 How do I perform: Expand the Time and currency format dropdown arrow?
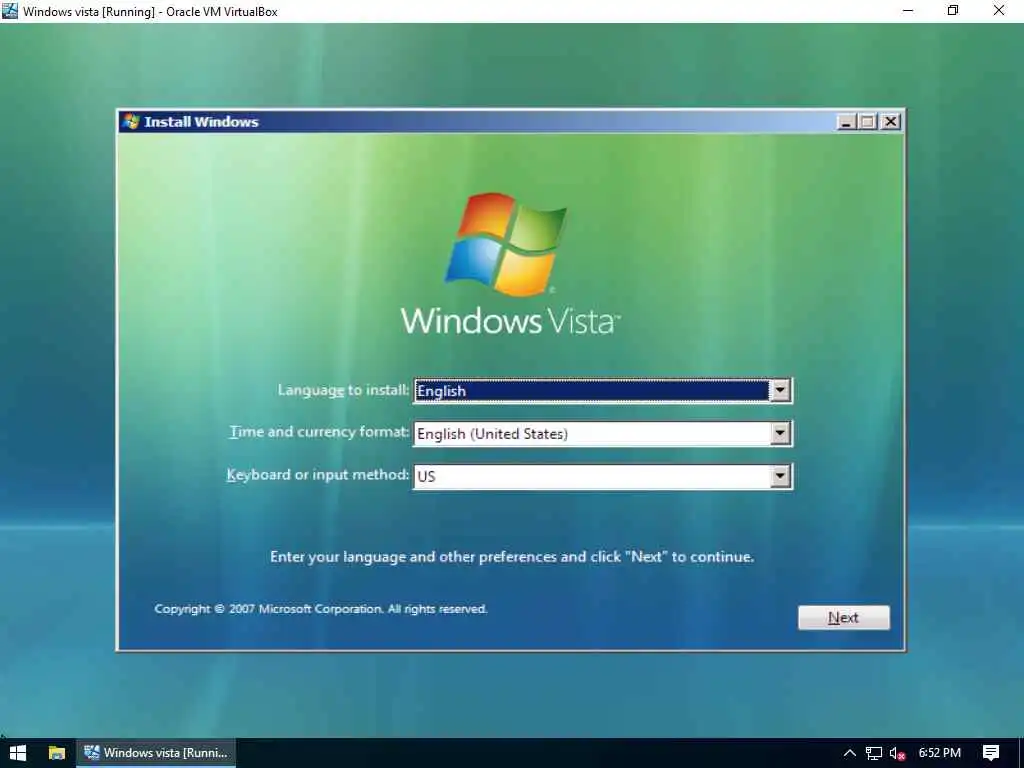780,433
